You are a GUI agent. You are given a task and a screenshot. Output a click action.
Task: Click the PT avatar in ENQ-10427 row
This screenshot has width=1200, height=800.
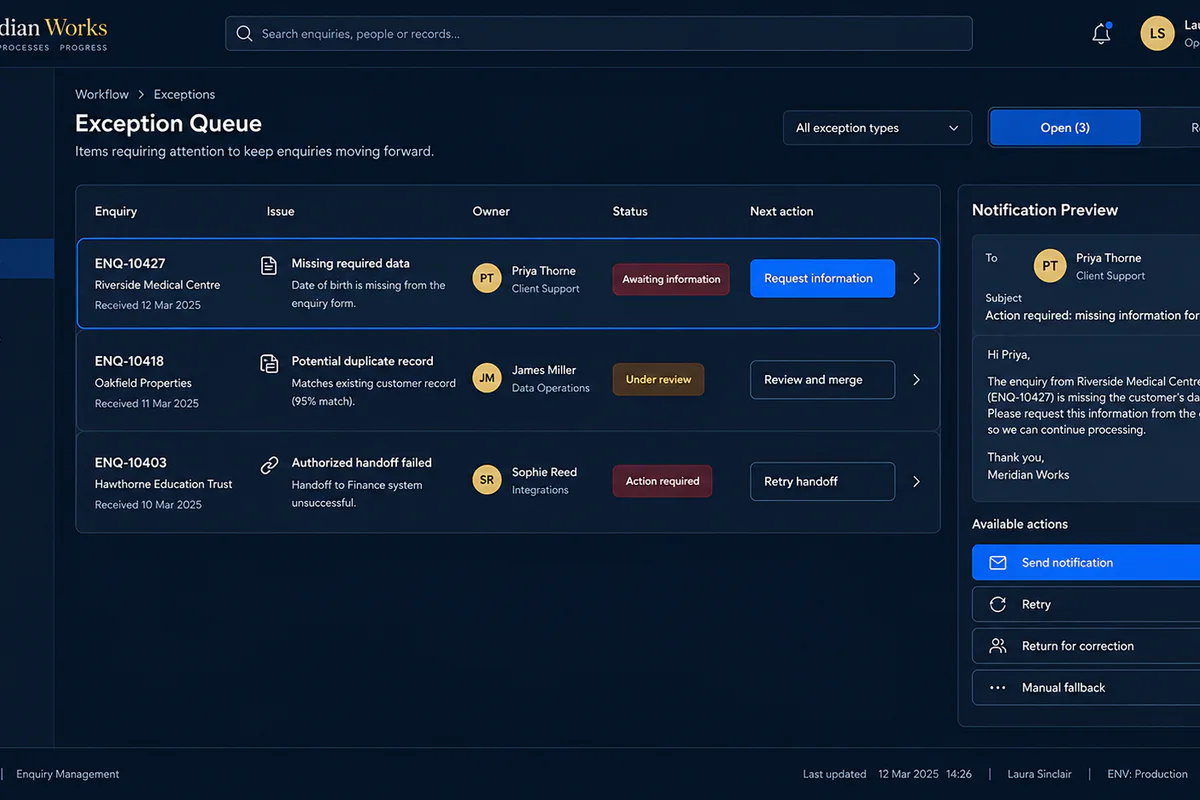pos(487,278)
